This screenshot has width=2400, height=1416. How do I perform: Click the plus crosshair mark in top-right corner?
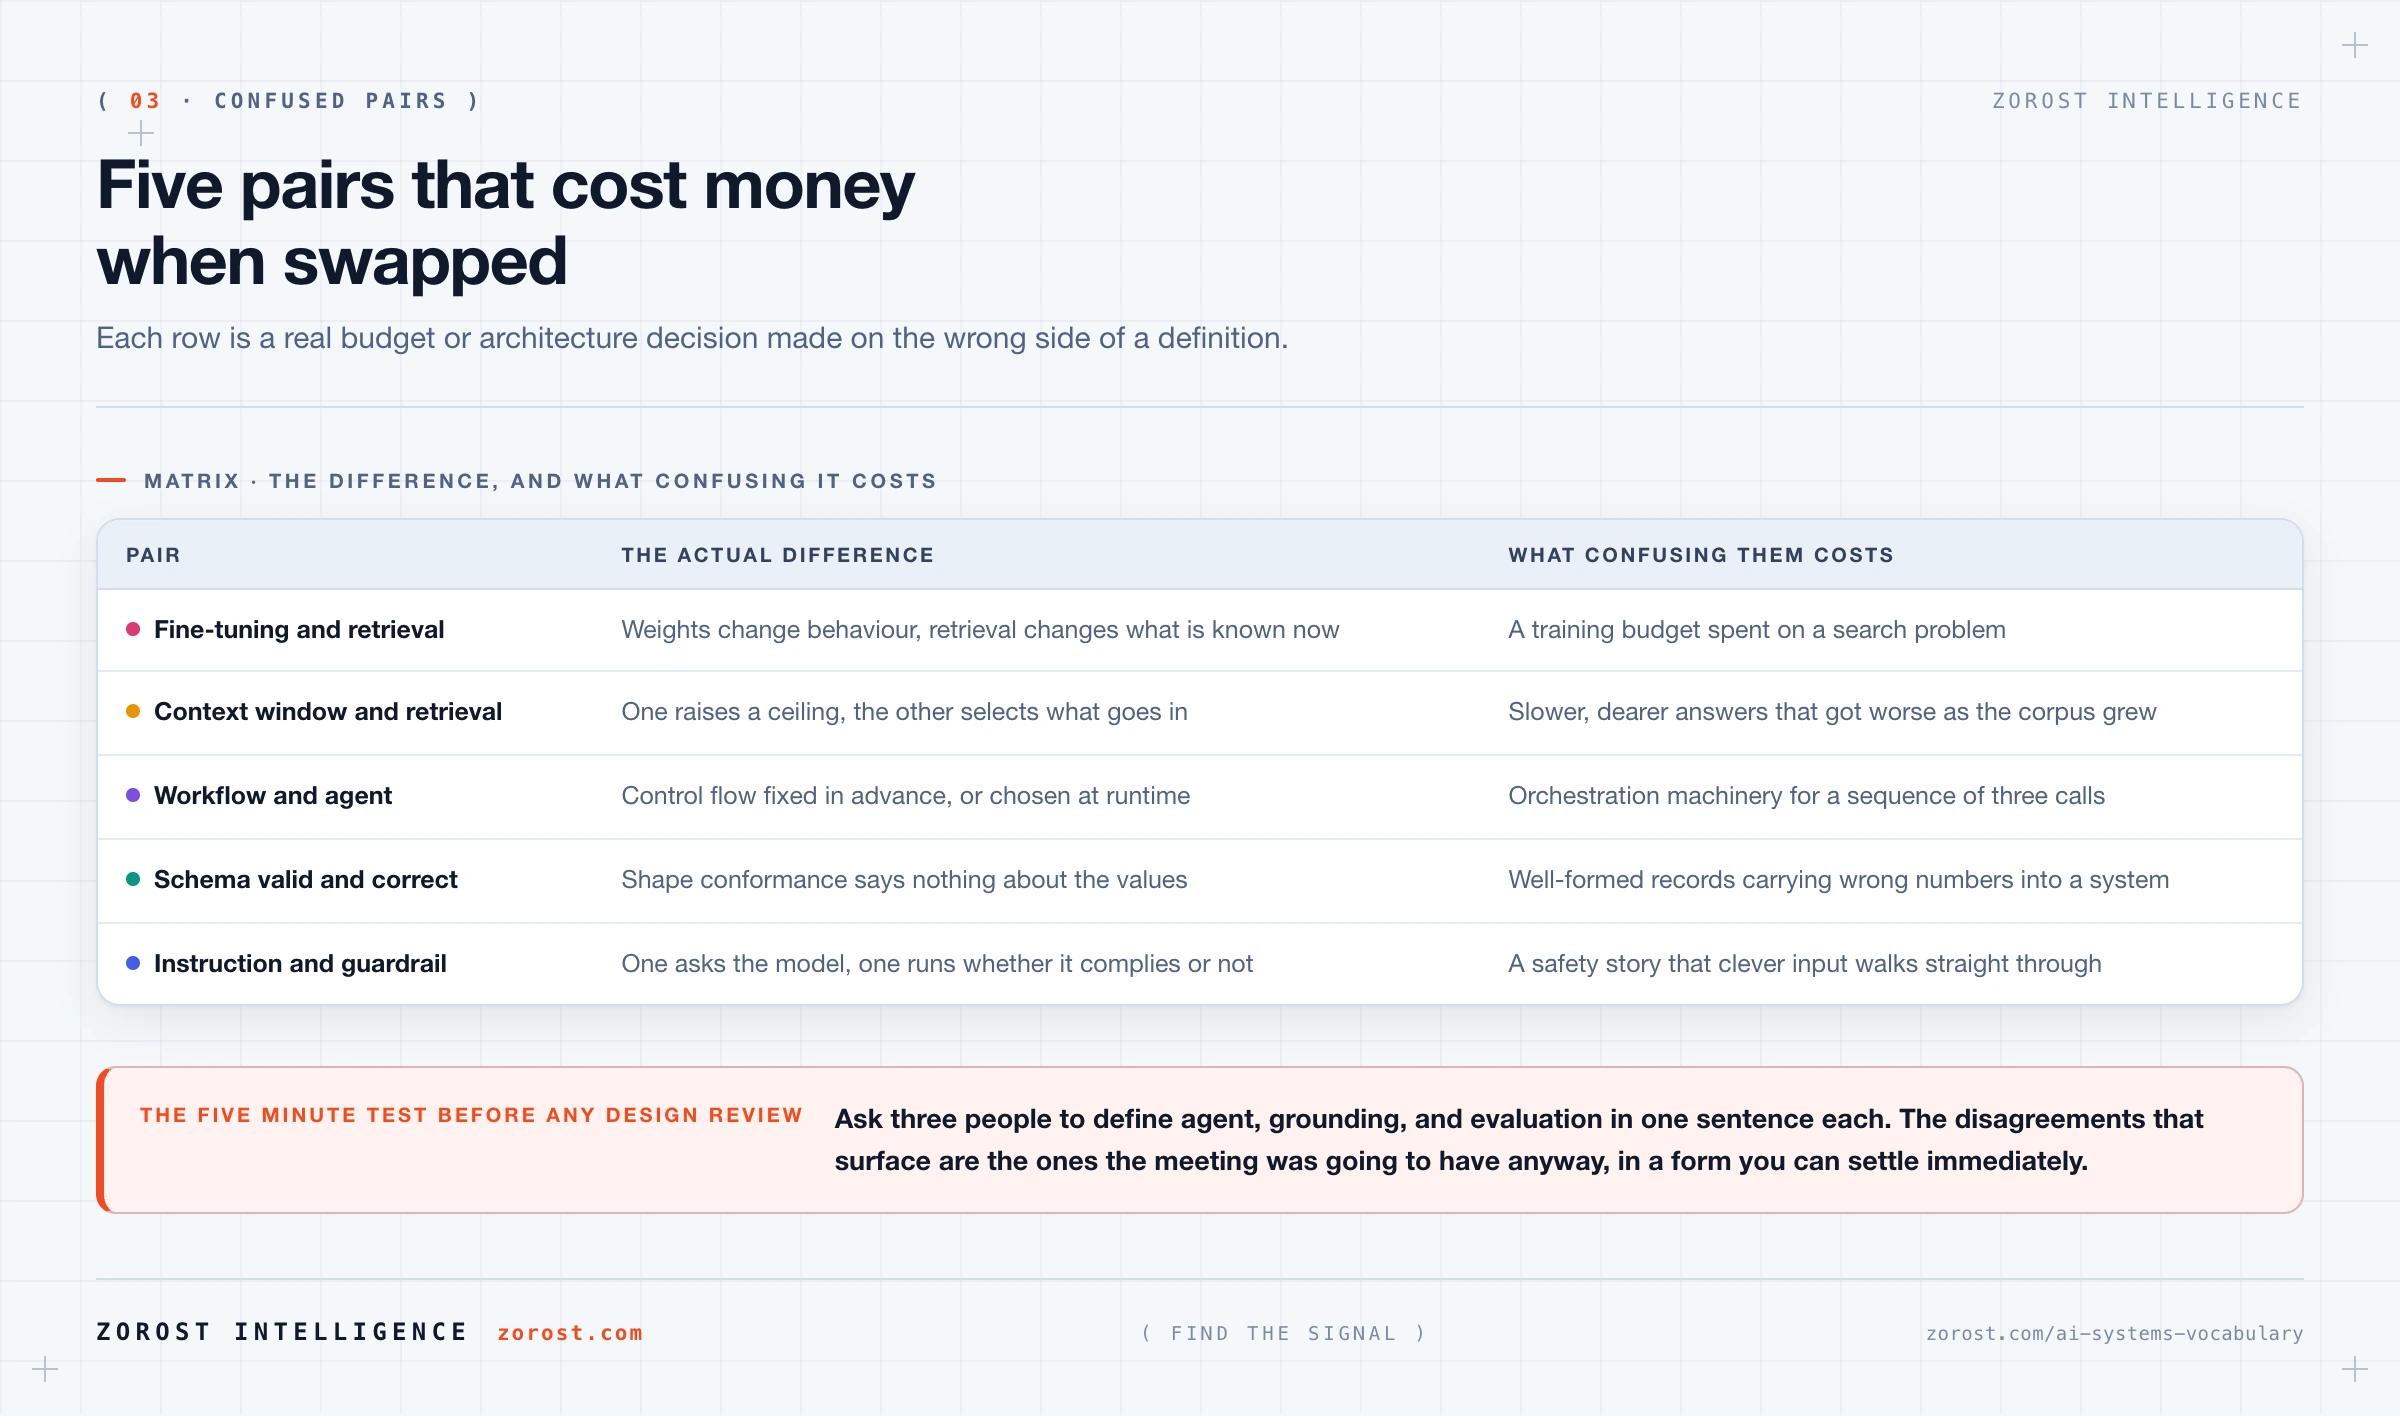pyautogui.click(x=2355, y=46)
